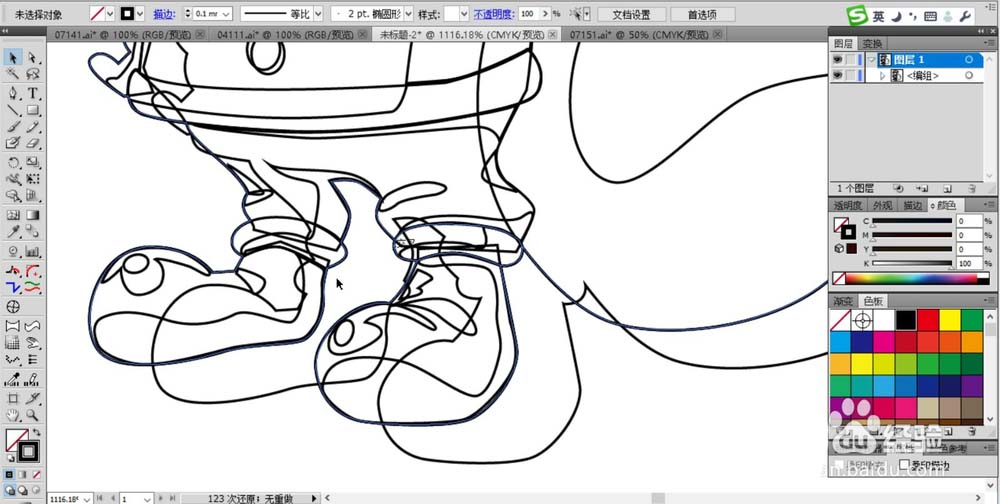Select the Rectangle tool
The width and height of the screenshot is (1000, 504).
tap(32, 110)
